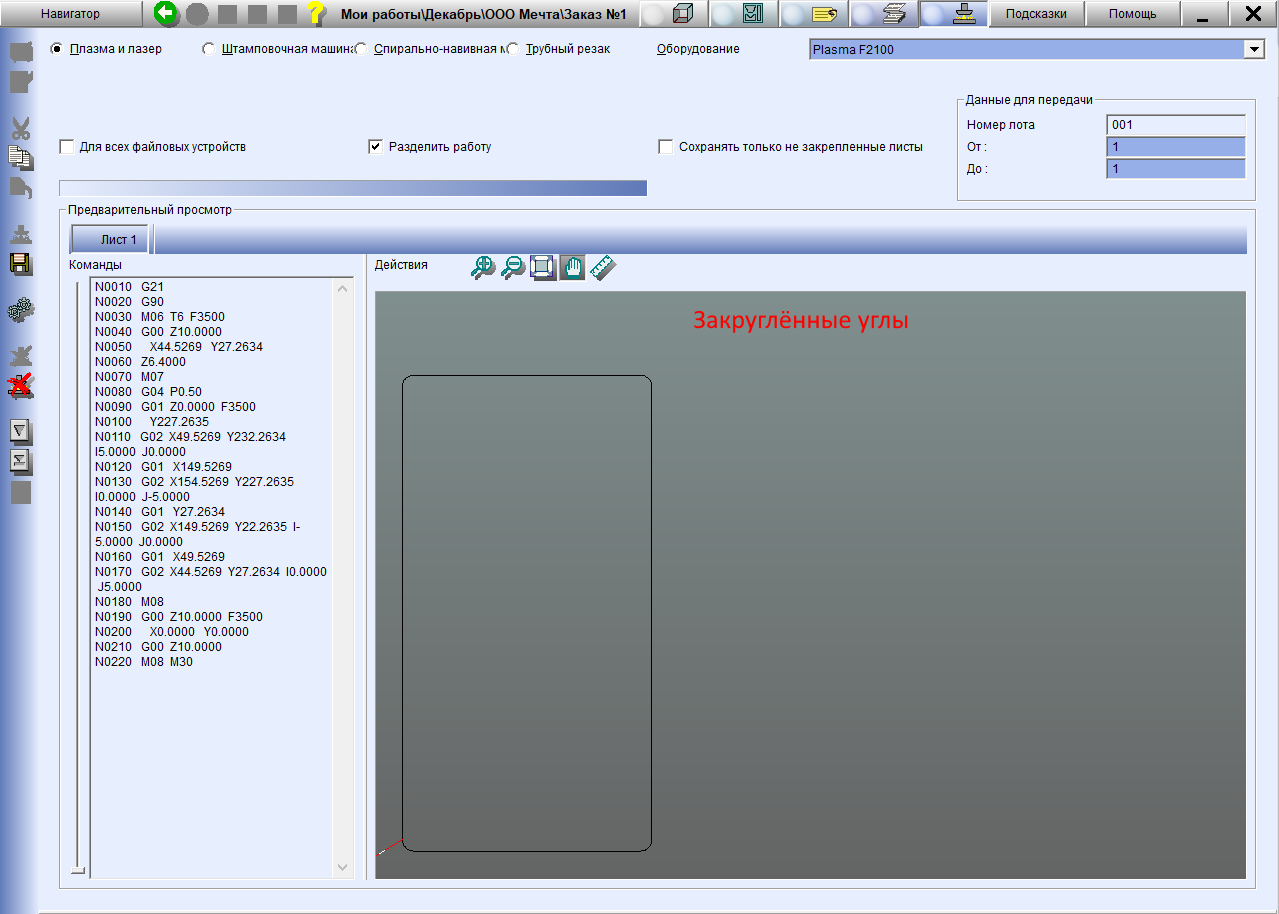Open the 'Подсказки' button

[x=1036, y=14]
